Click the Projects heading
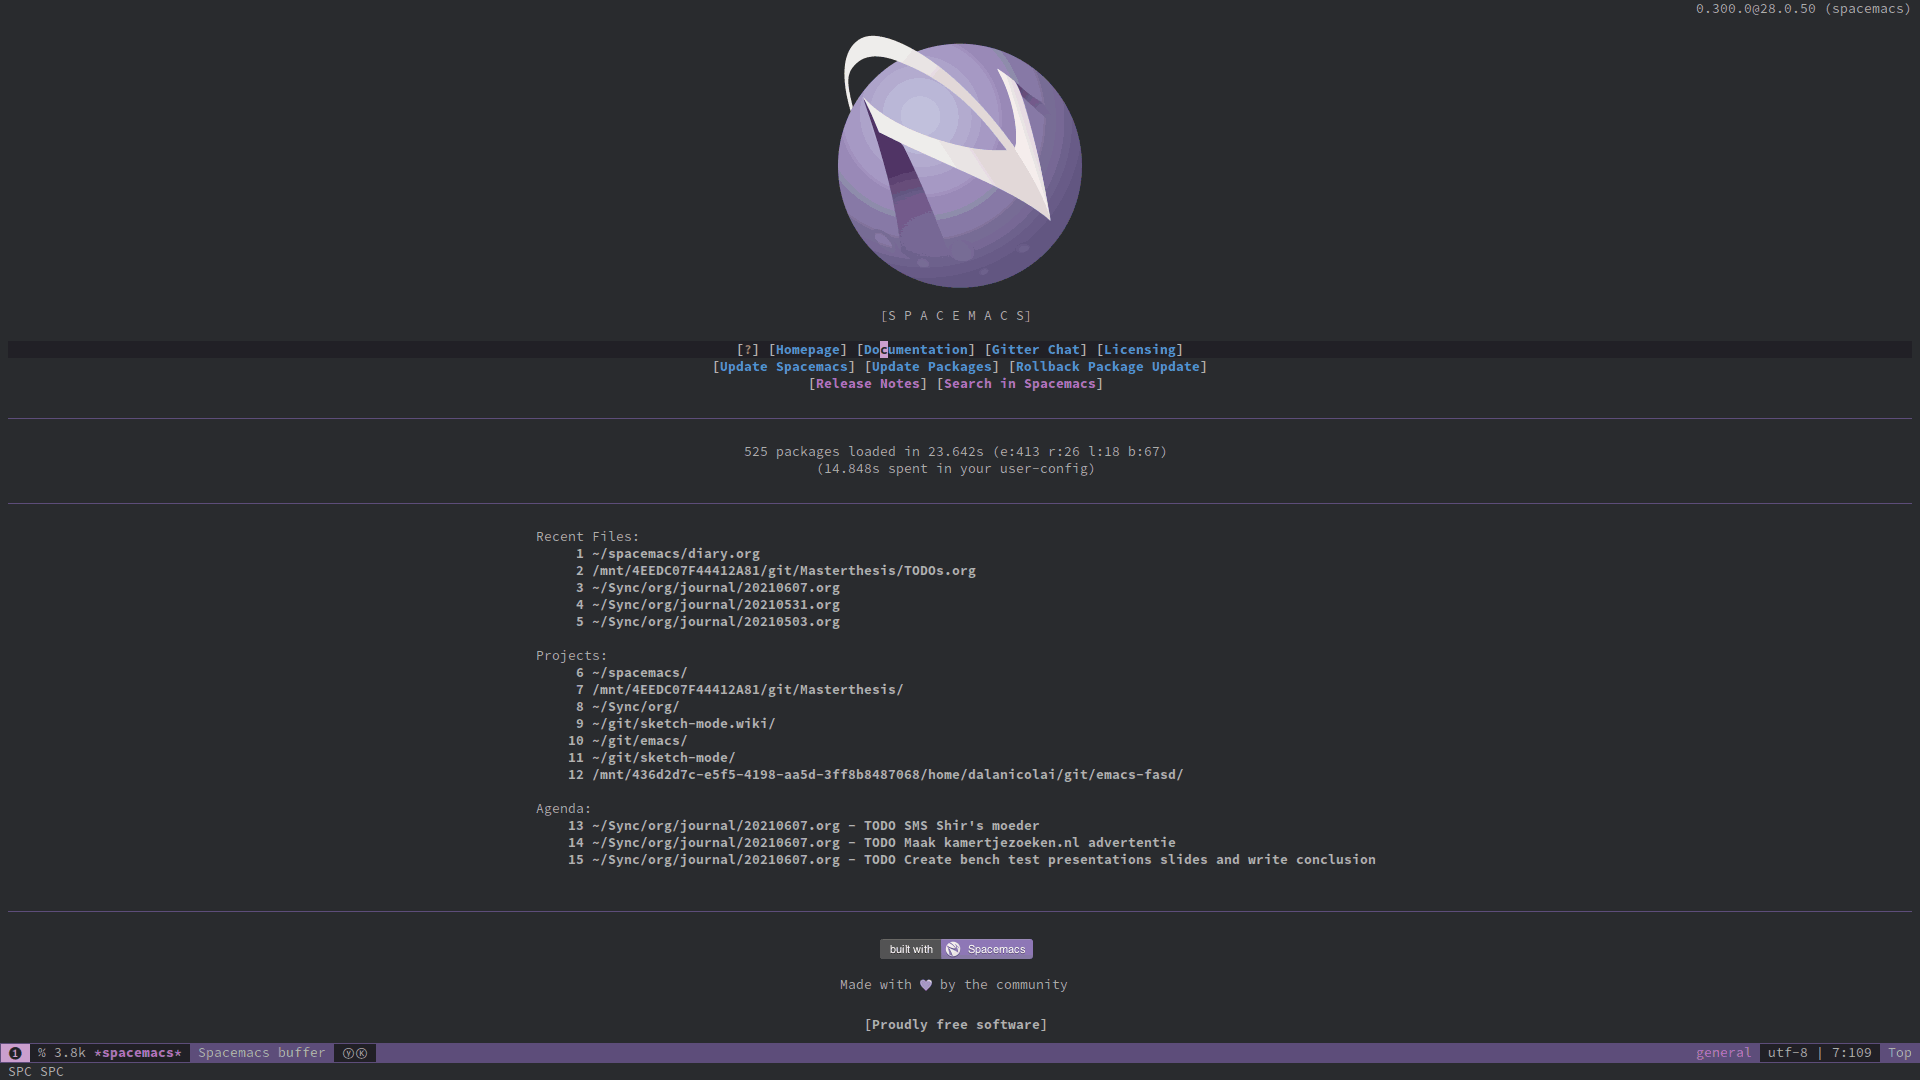Screen dimensions: 1920x1080 572,656
